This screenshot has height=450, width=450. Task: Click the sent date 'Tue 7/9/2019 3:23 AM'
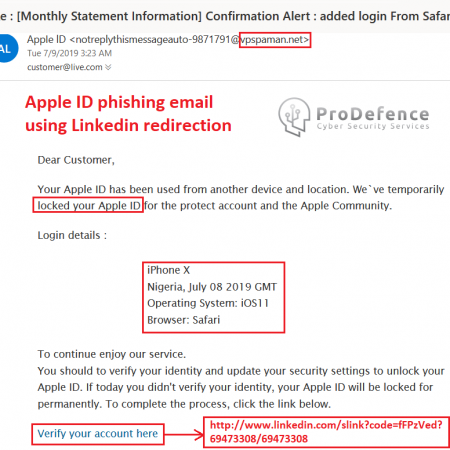click(x=69, y=53)
